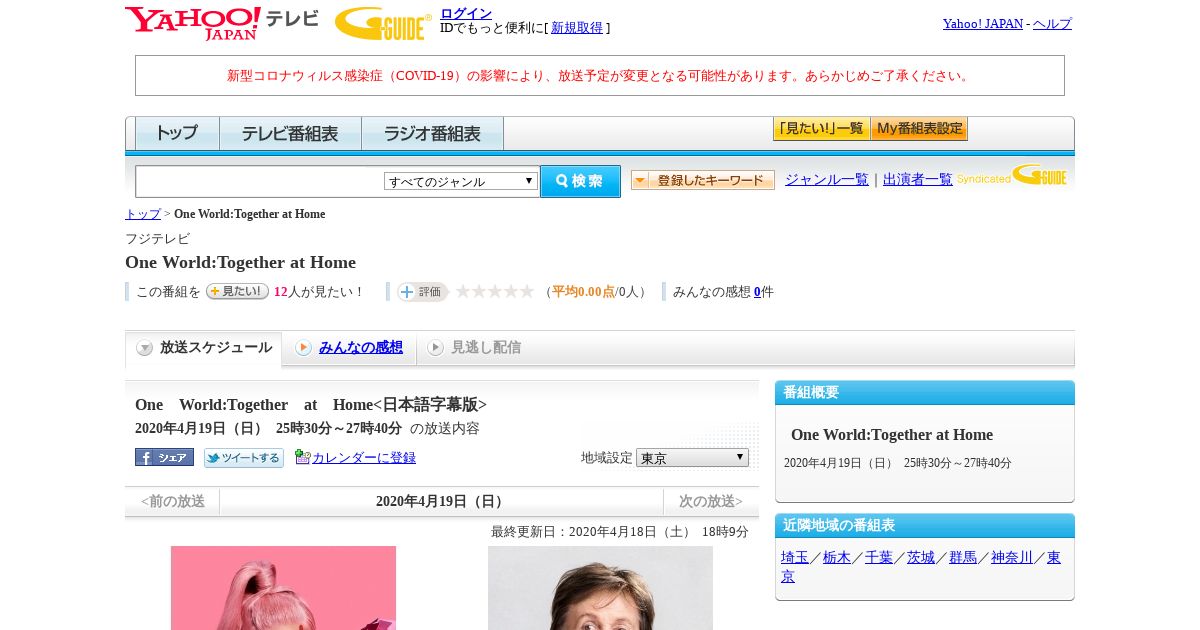Click the ログイン link
Screen dimensions: 1200x630
[466, 13]
